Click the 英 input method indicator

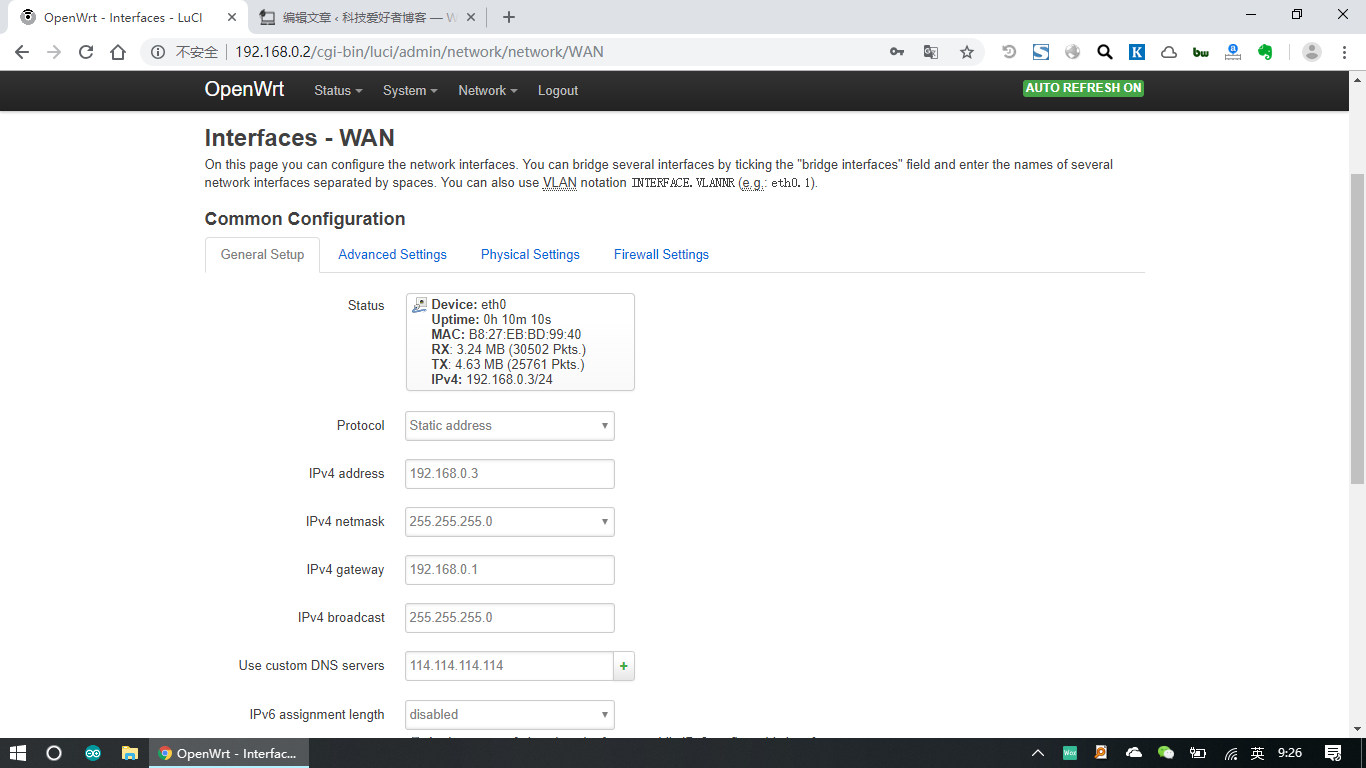[x=1258, y=753]
